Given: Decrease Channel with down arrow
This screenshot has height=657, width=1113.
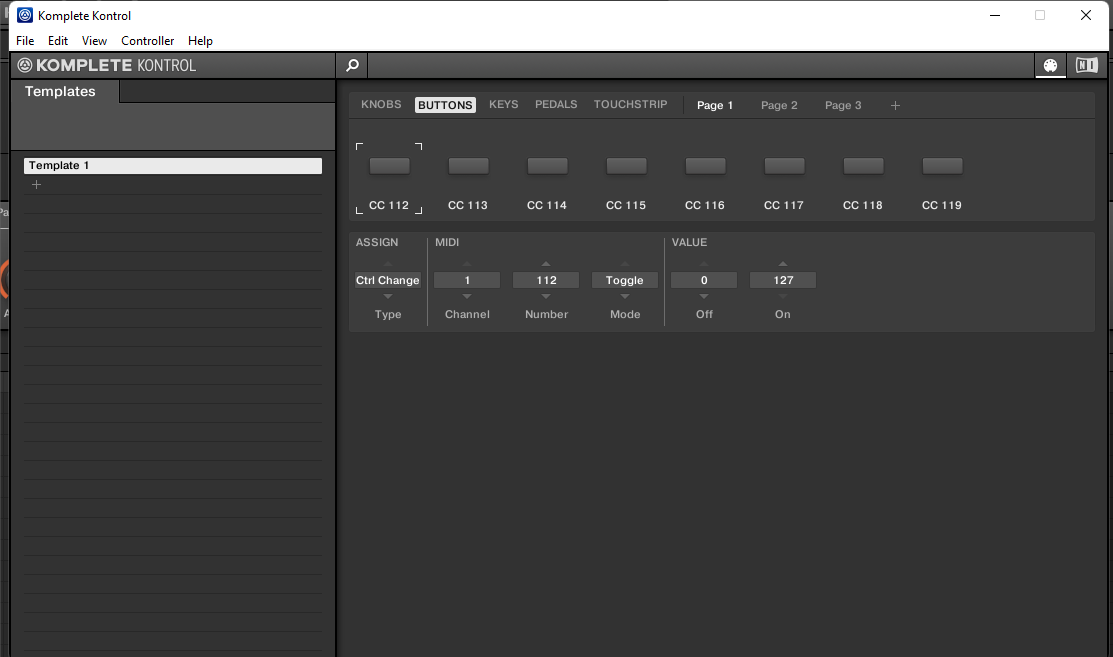Looking at the screenshot, I should coord(467,297).
